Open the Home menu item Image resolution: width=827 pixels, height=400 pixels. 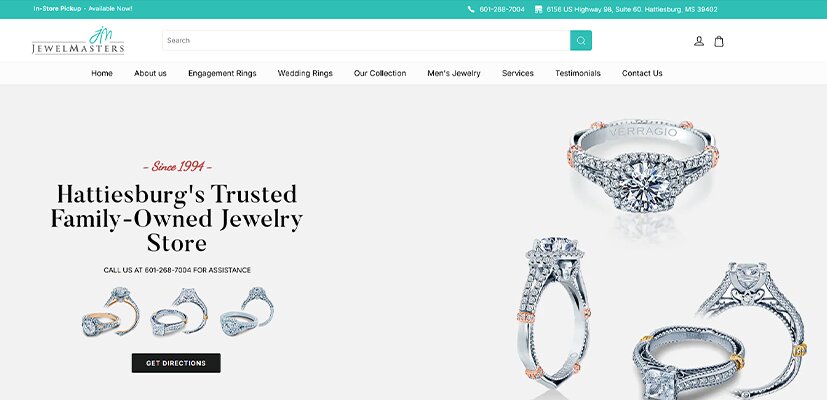102,73
